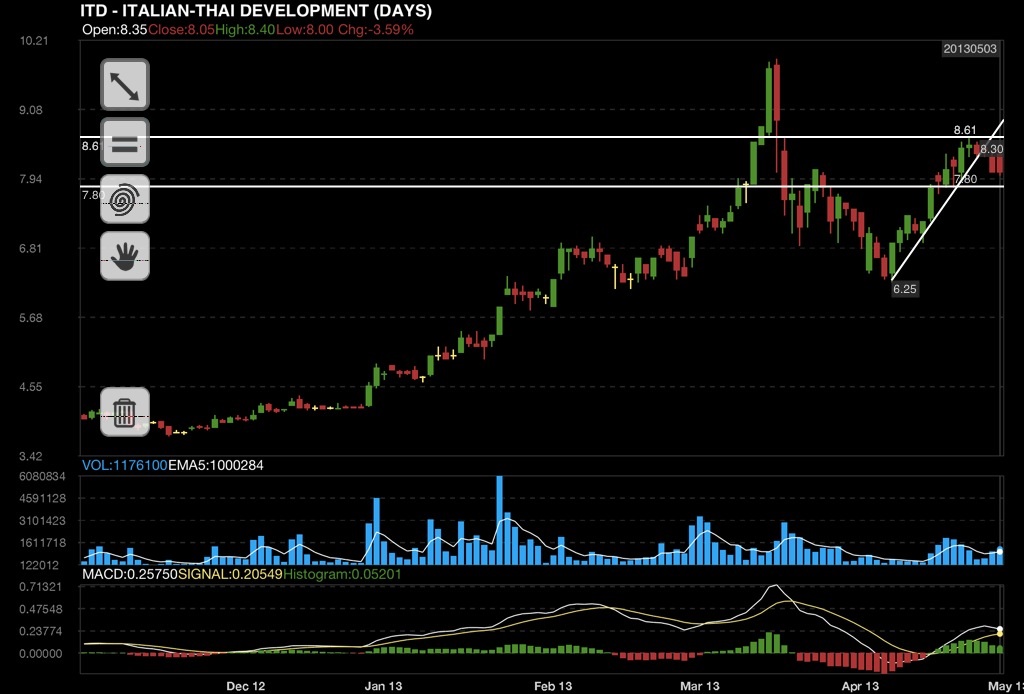
Task: Select the hand pan tool
Action: click(125, 256)
